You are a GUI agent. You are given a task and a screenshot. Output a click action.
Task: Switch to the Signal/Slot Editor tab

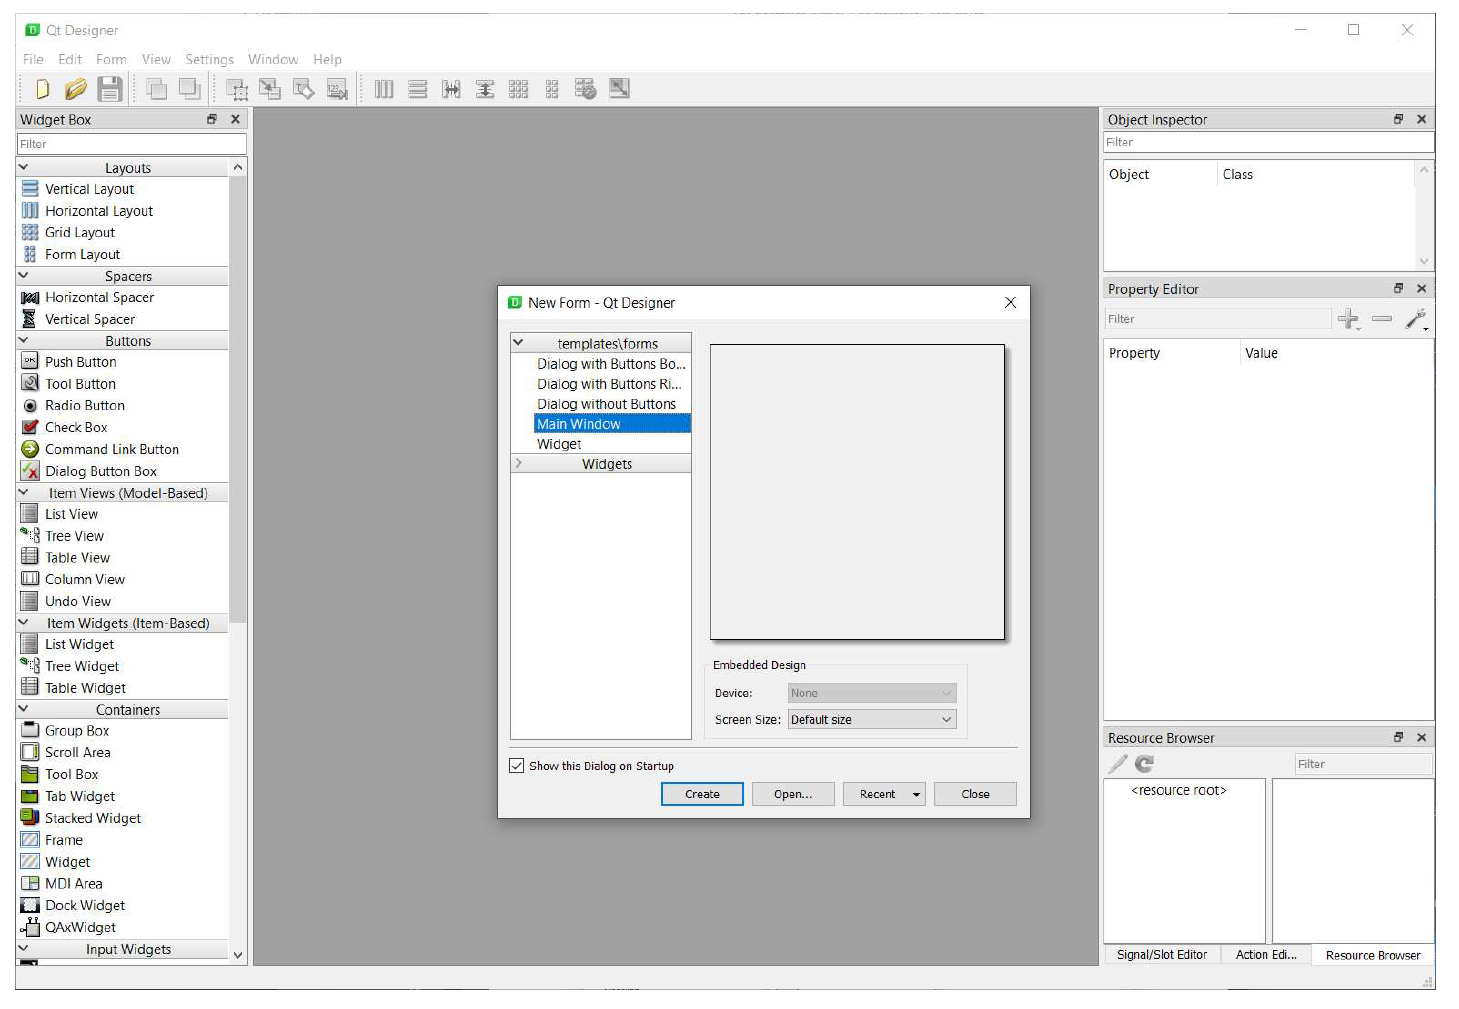(x=1161, y=954)
